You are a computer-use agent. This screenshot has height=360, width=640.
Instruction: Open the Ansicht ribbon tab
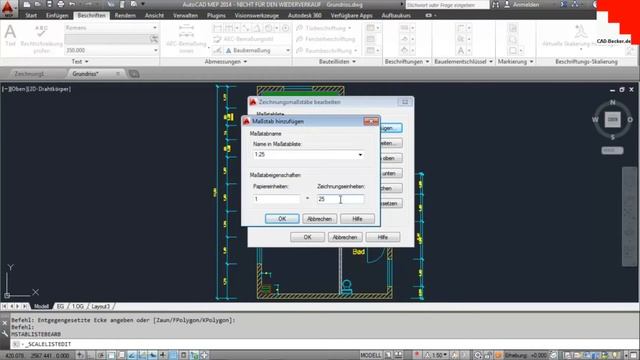point(154,16)
